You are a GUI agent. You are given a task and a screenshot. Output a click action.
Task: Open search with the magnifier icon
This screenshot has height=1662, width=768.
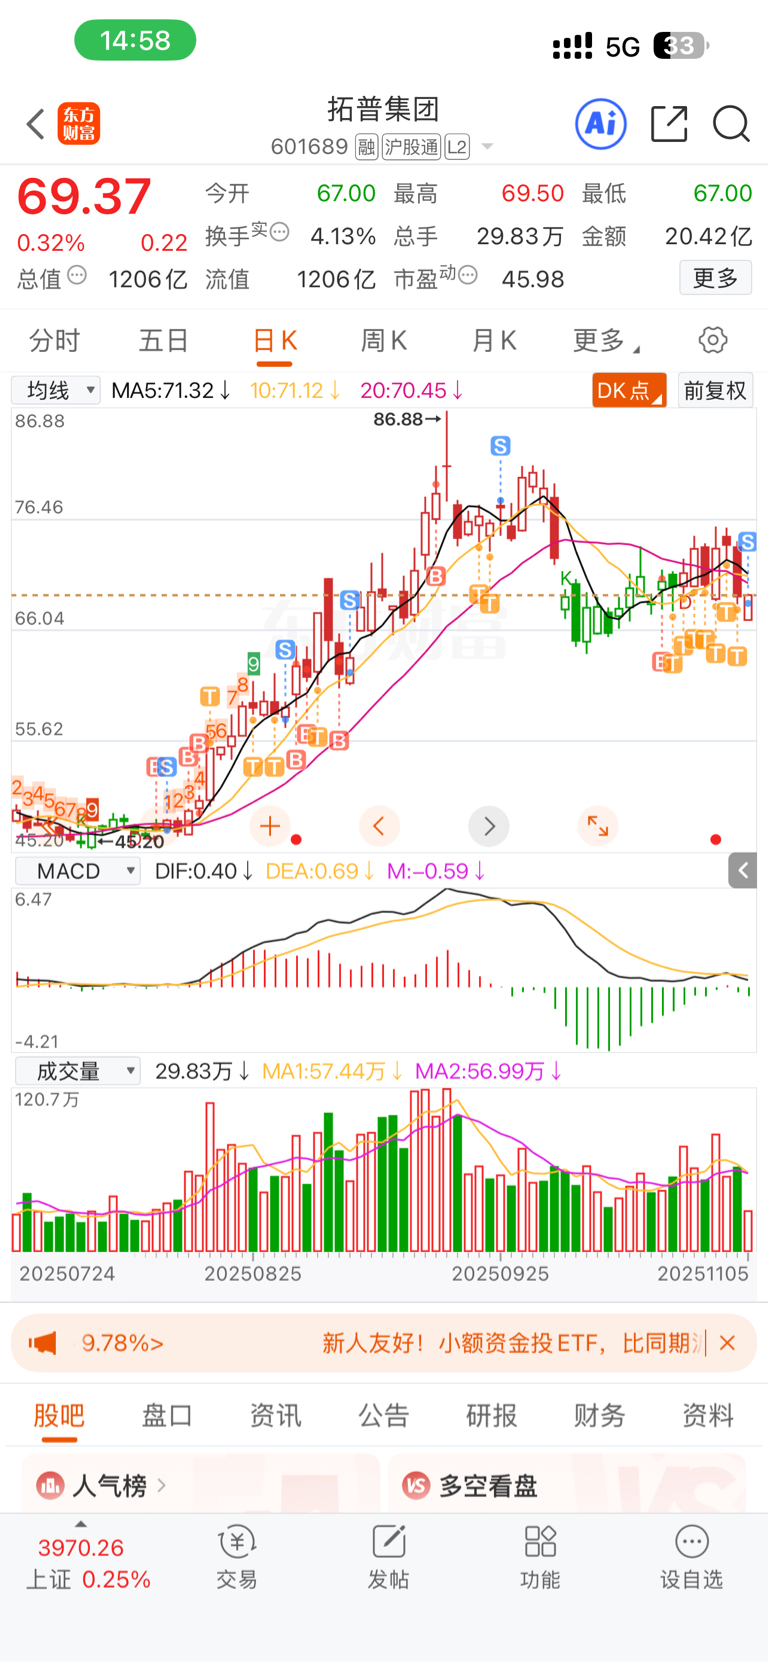[x=731, y=124]
